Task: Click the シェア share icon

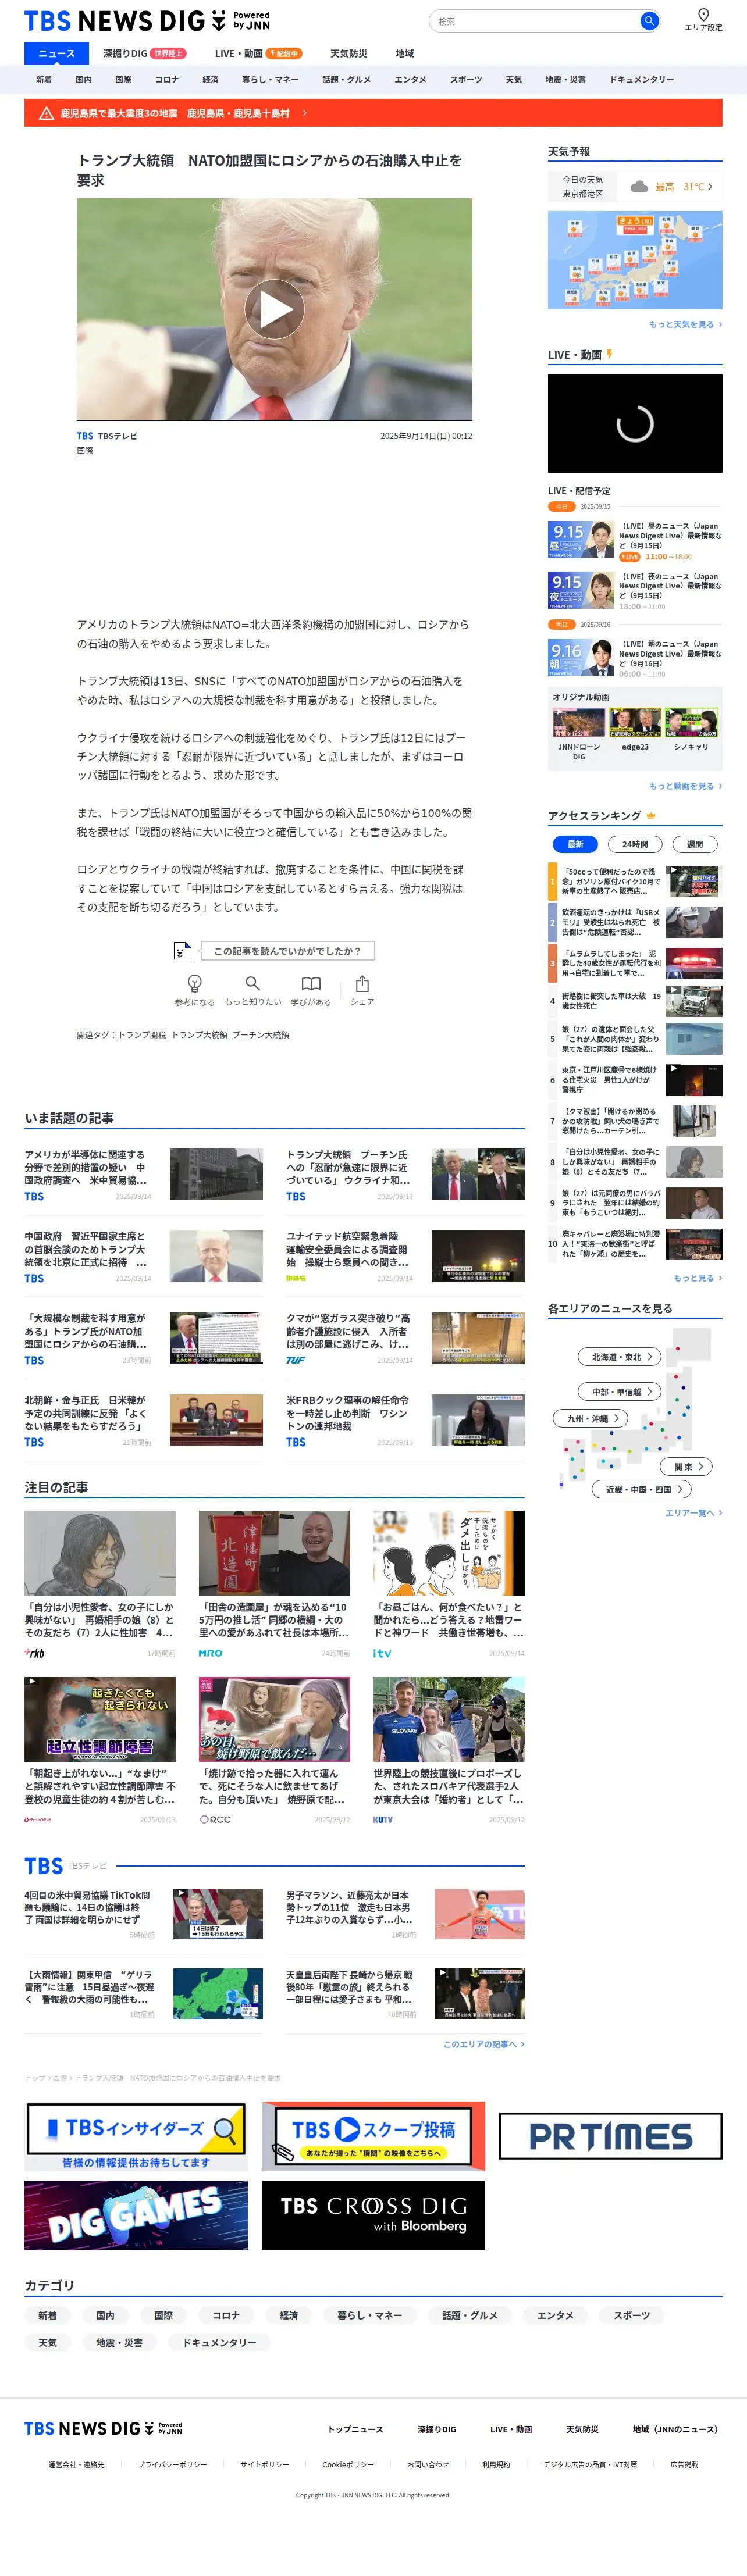Action: pos(362,984)
